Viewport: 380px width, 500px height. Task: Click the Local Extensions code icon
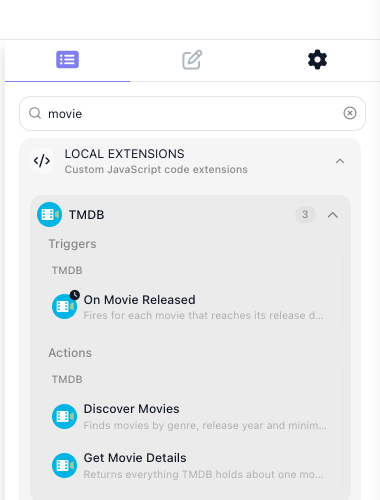point(42,161)
